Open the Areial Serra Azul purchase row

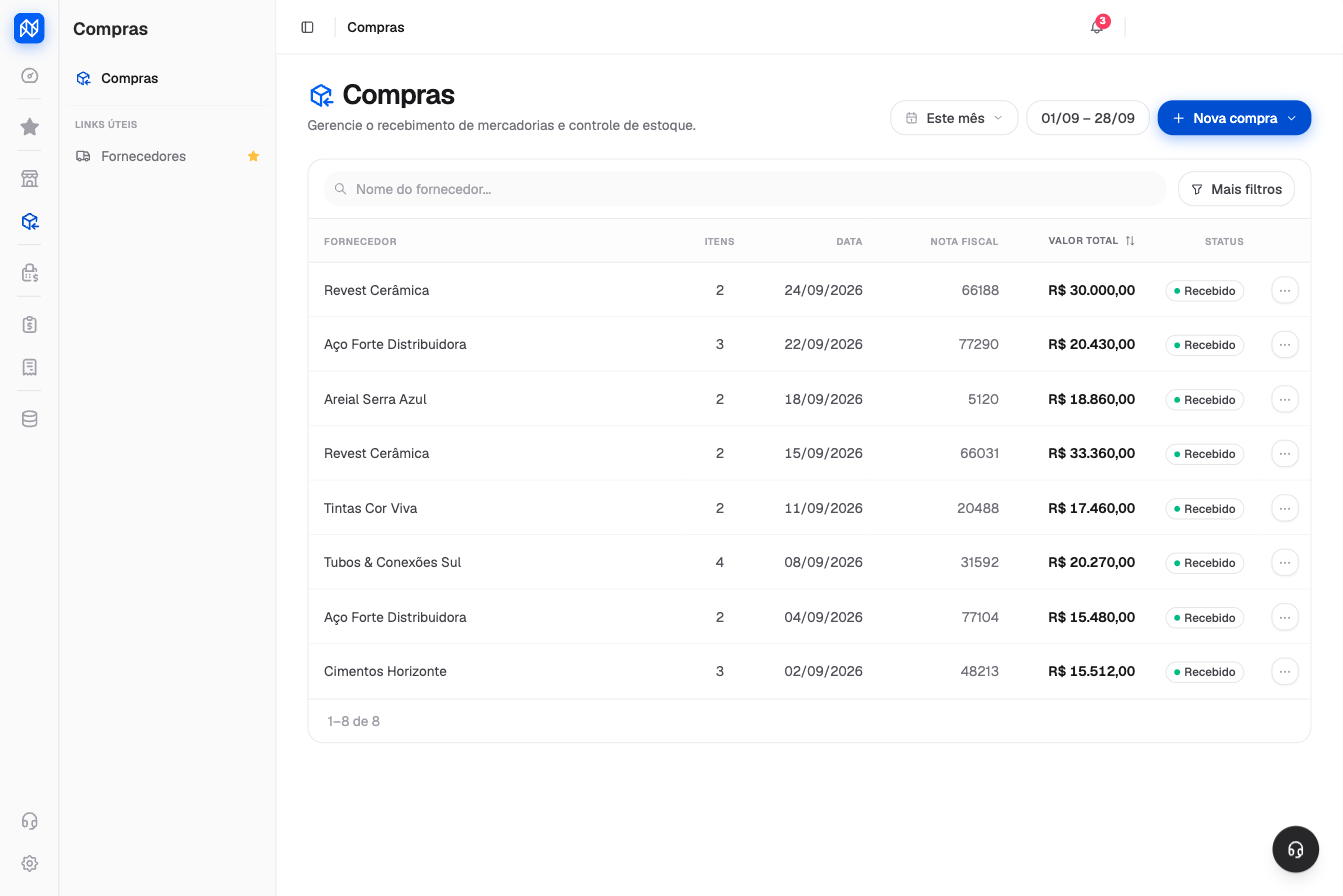coord(809,399)
